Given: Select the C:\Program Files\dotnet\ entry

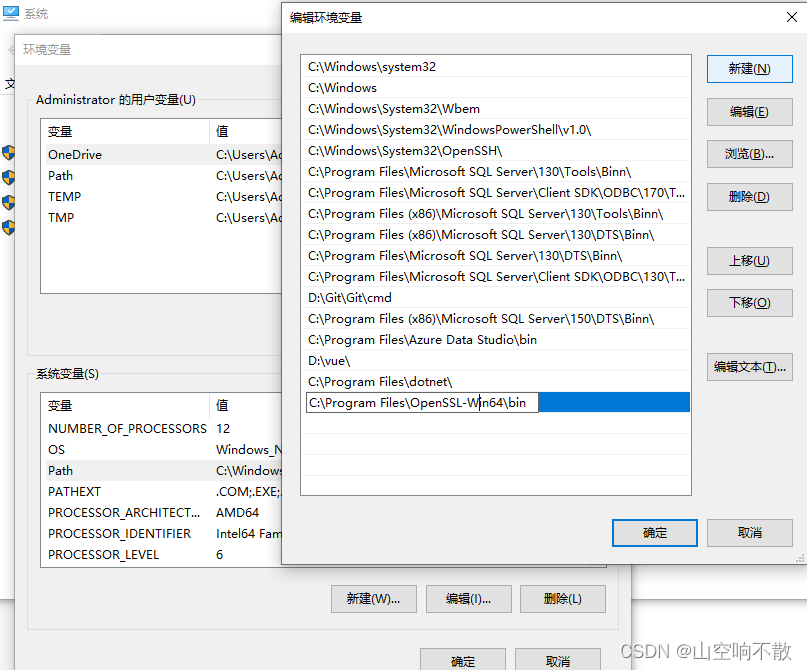Looking at the screenshot, I should [x=380, y=382].
